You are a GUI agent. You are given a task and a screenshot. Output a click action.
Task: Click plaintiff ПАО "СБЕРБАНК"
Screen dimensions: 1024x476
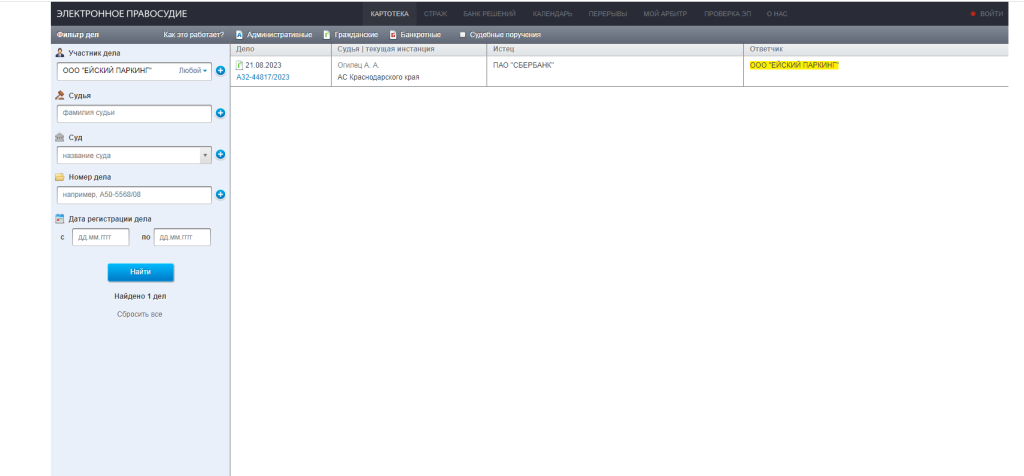[x=524, y=65]
